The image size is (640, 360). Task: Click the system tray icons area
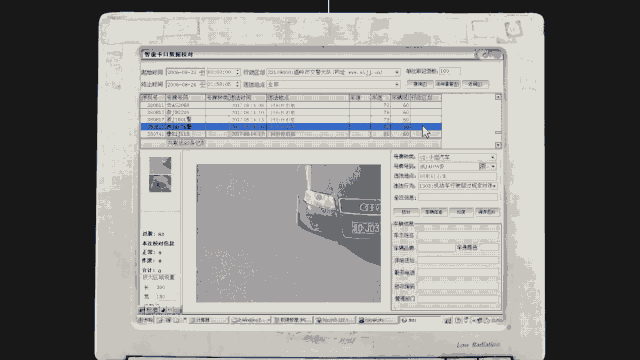(x=473, y=320)
